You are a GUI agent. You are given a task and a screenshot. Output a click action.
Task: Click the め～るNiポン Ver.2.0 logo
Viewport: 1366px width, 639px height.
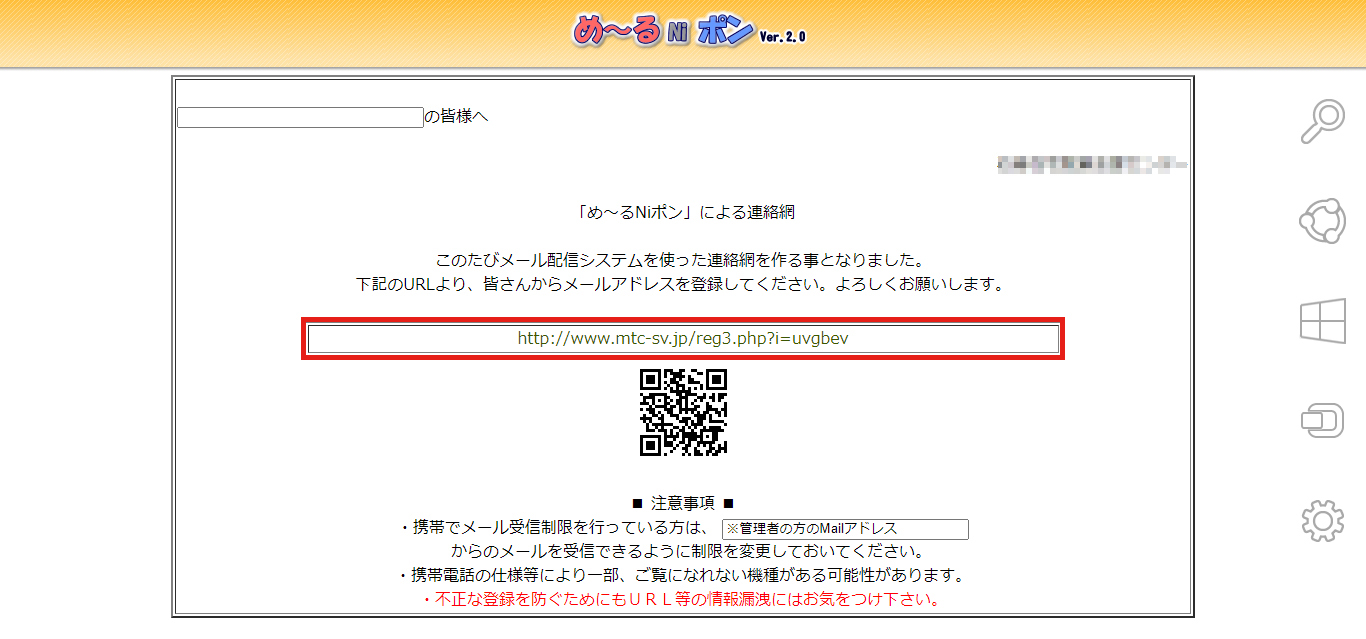click(x=688, y=32)
